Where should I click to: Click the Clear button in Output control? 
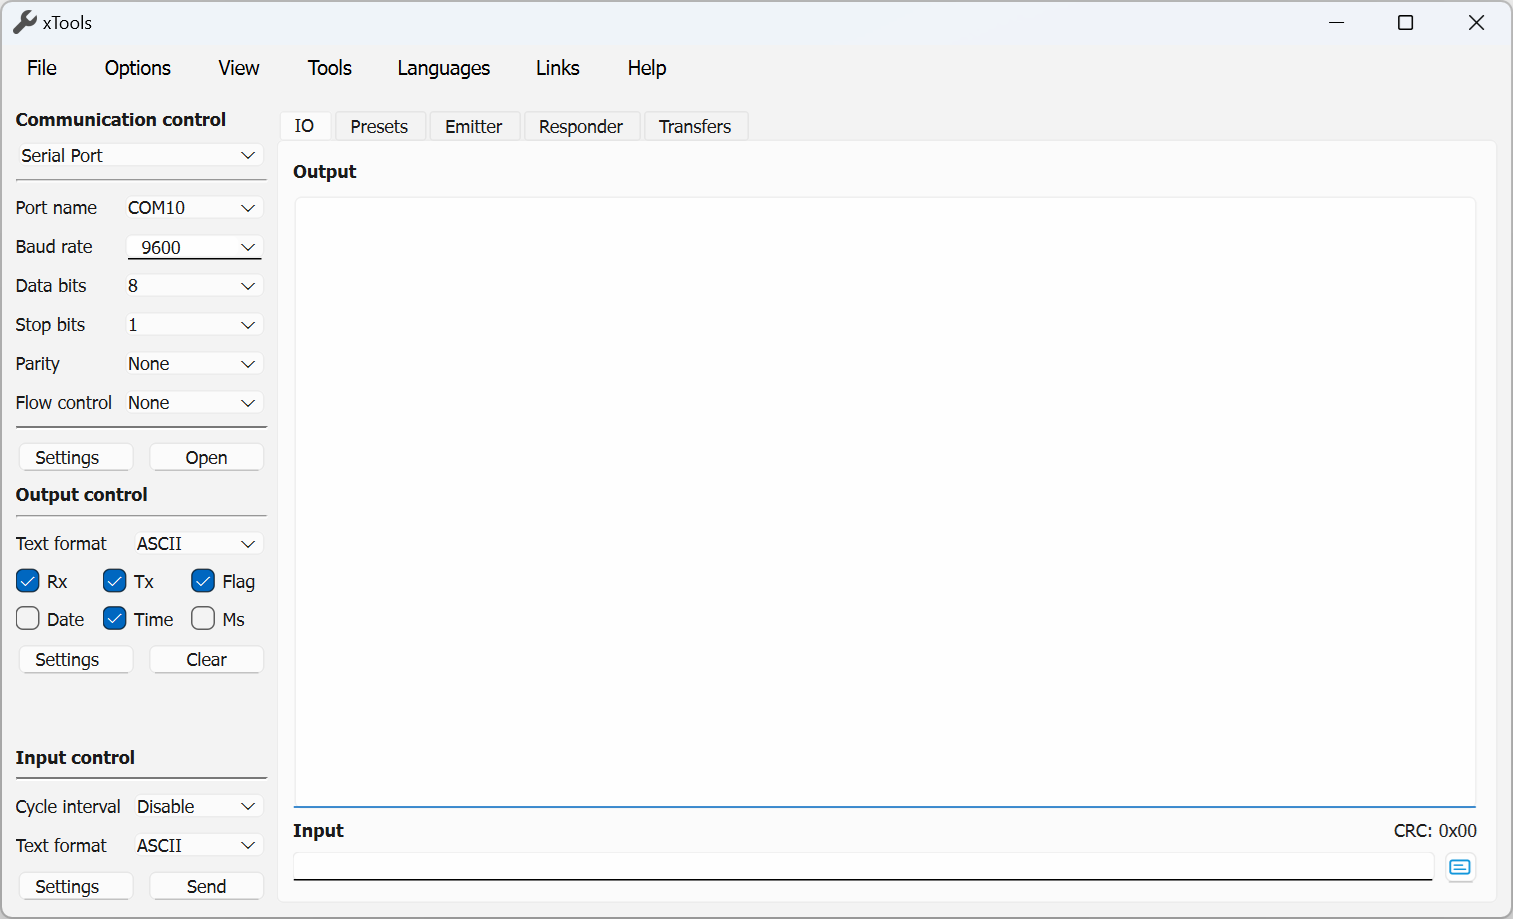pyautogui.click(x=206, y=660)
